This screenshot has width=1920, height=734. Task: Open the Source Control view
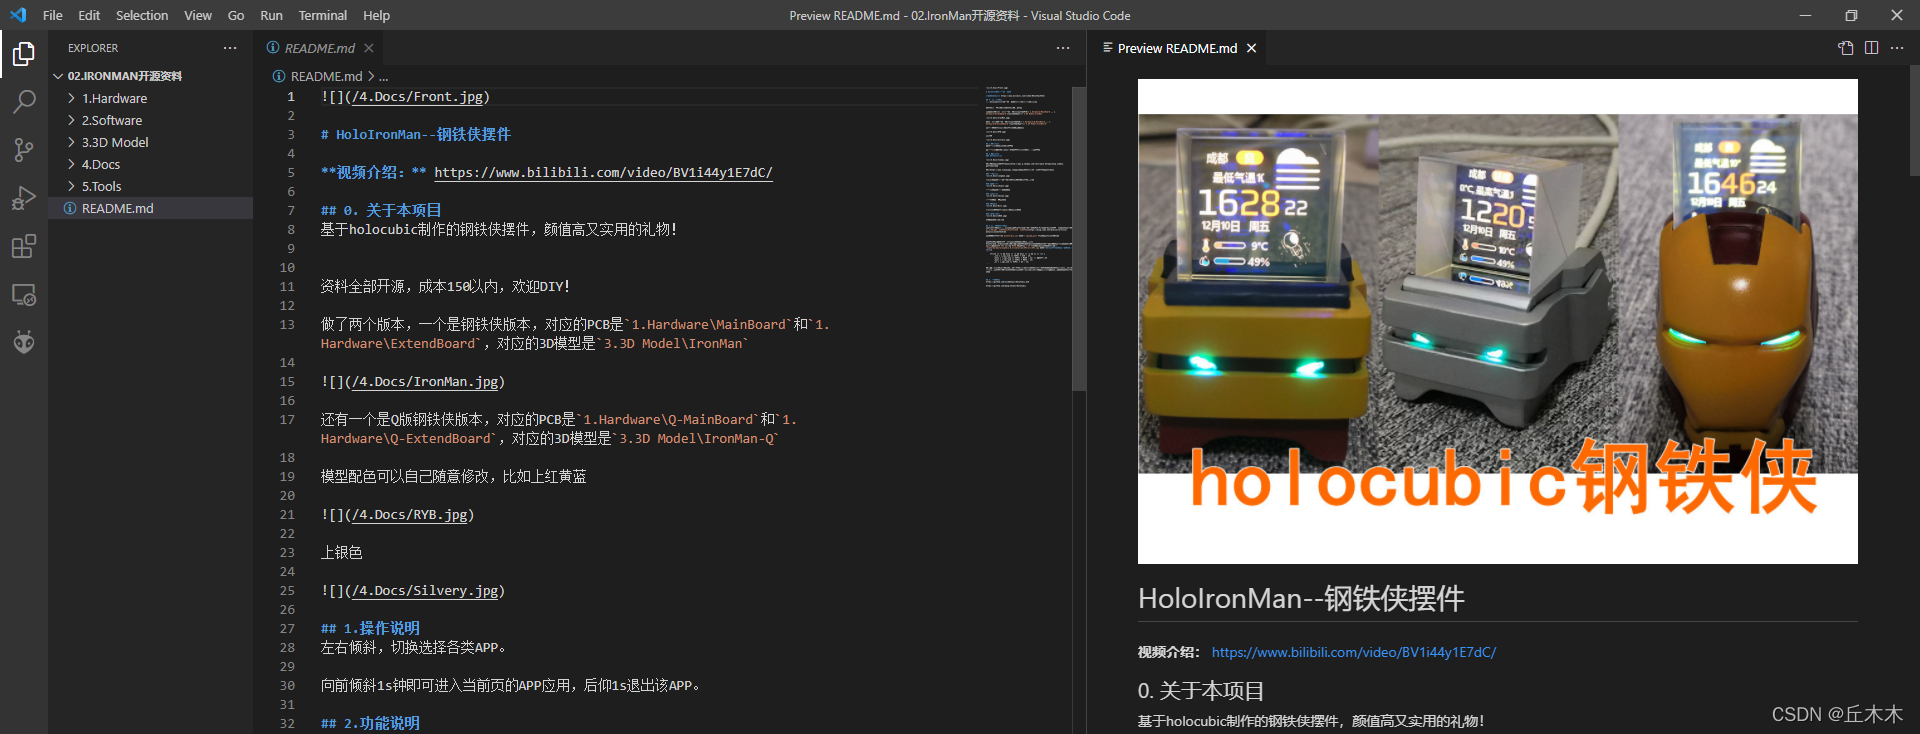24,150
